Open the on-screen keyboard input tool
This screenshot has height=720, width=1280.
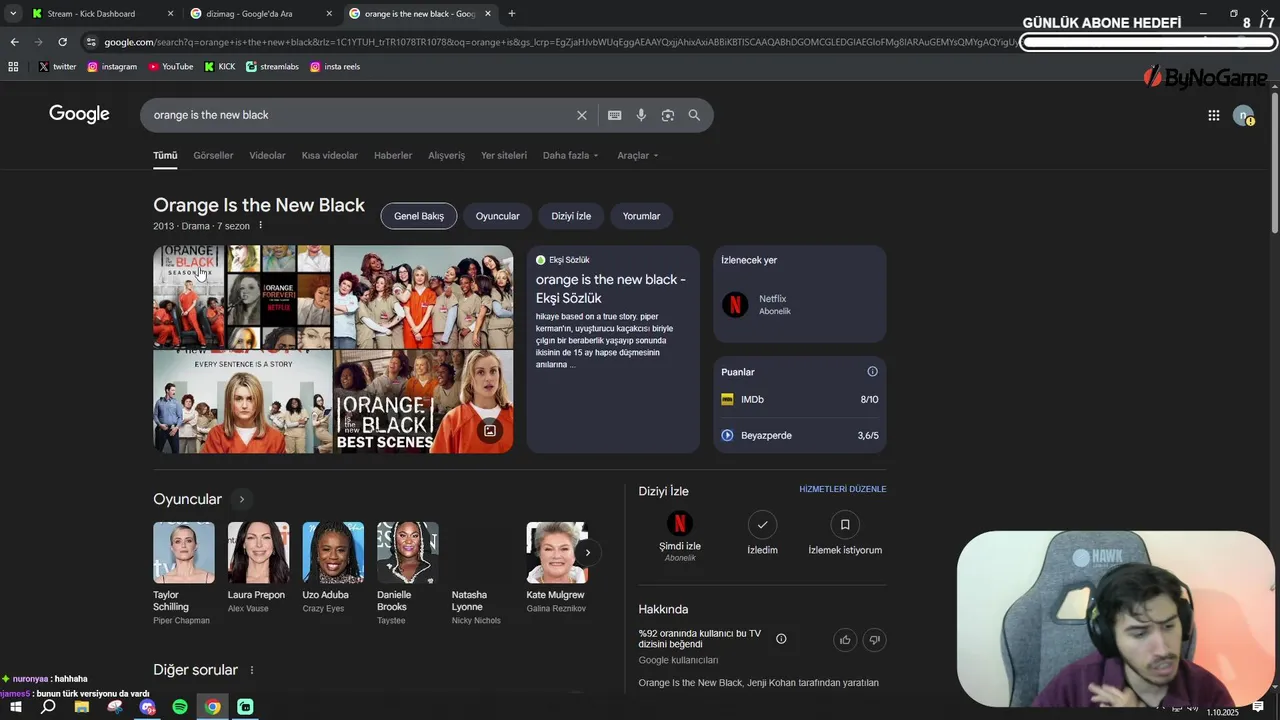pos(615,115)
